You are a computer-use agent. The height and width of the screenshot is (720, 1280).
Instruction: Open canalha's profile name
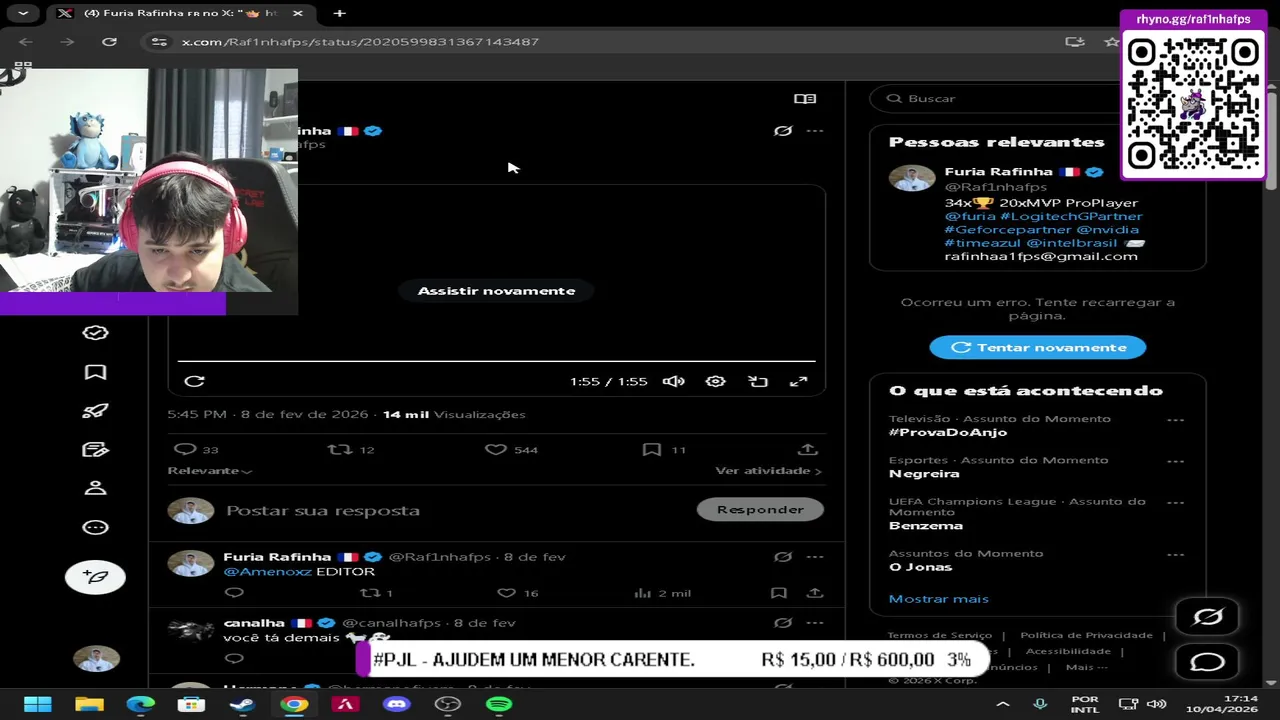click(x=254, y=623)
